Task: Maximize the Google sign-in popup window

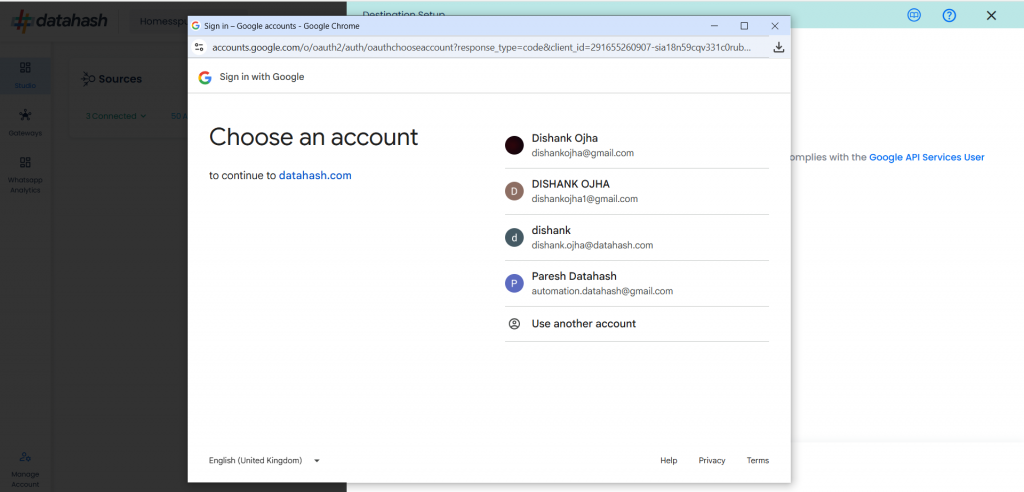Action: click(x=744, y=26)
